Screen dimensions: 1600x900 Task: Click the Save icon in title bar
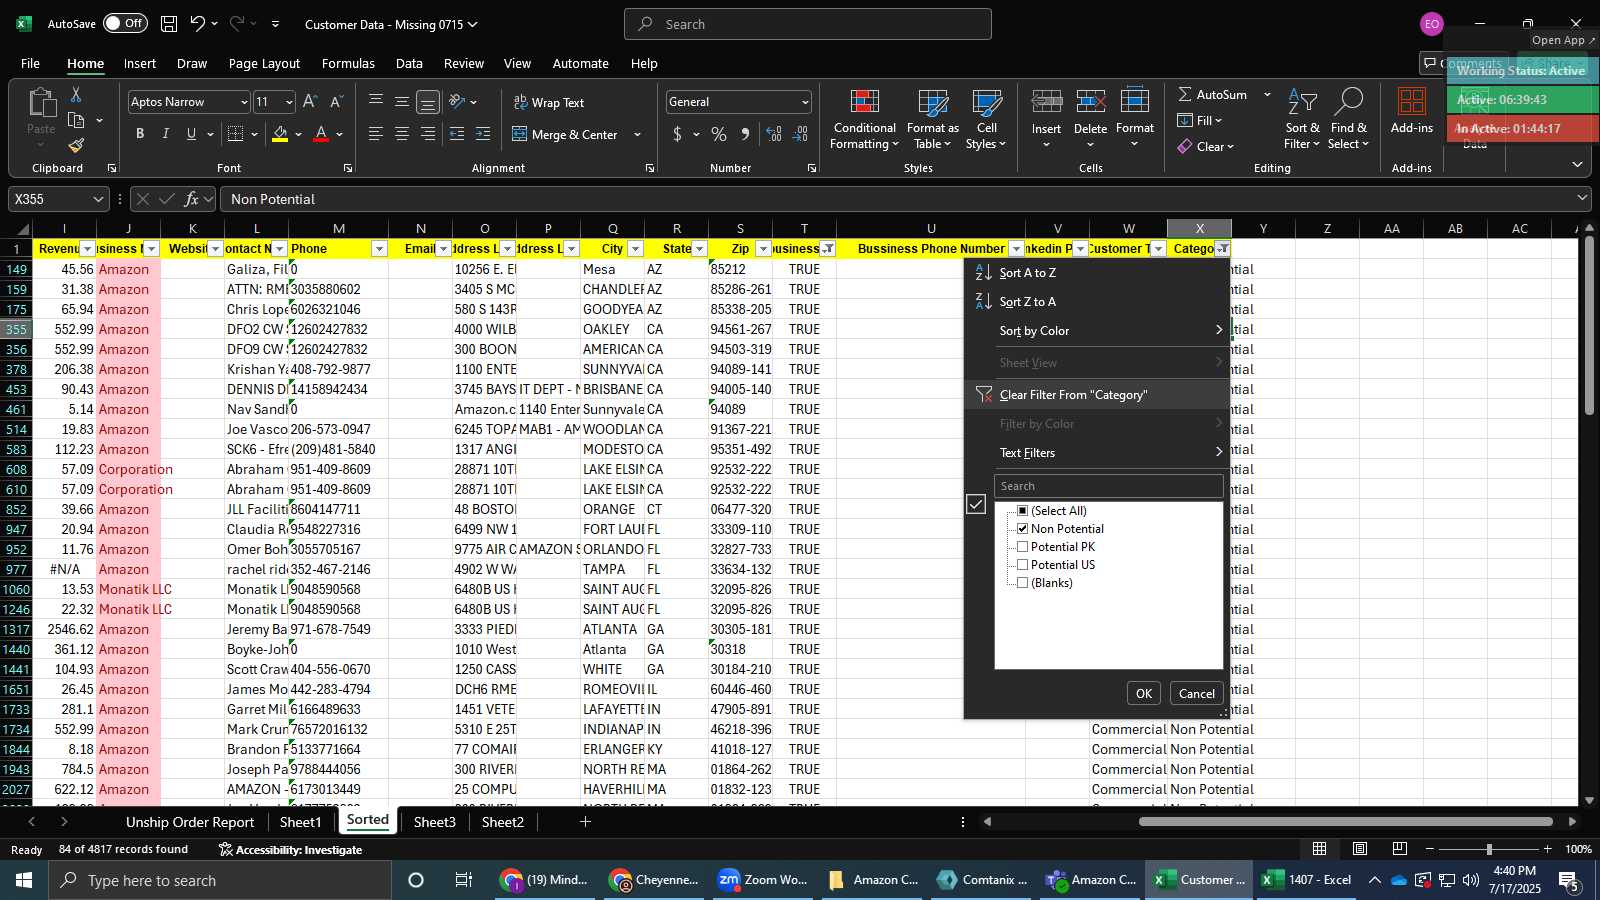pyautogui.click(x=169, y=24)
